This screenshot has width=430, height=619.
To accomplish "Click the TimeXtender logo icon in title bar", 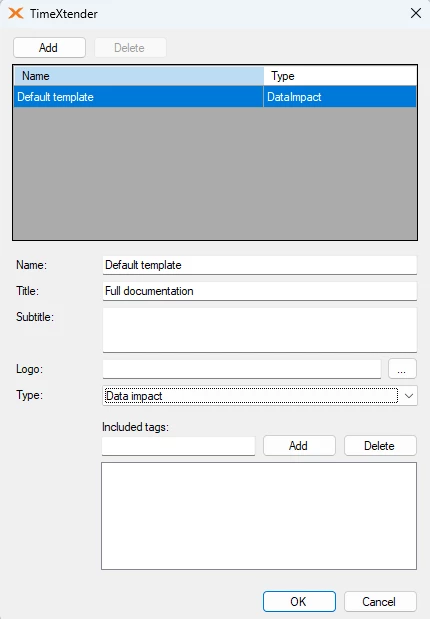I will click(16, 13).
